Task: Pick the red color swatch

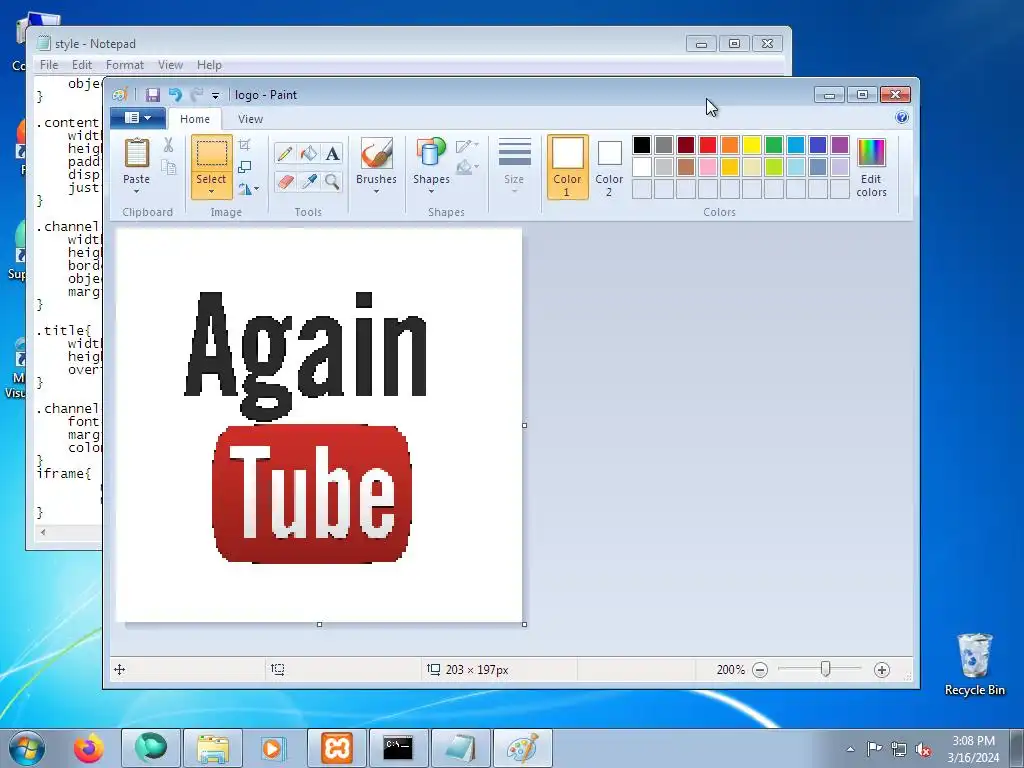Action: [x=707, y=144]
